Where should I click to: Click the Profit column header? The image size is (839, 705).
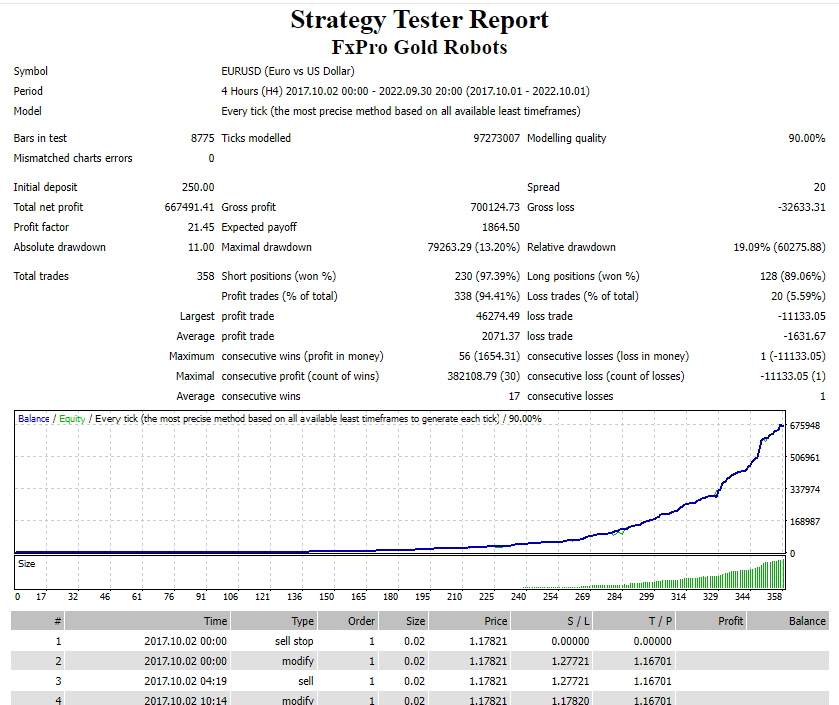[711, 621]
